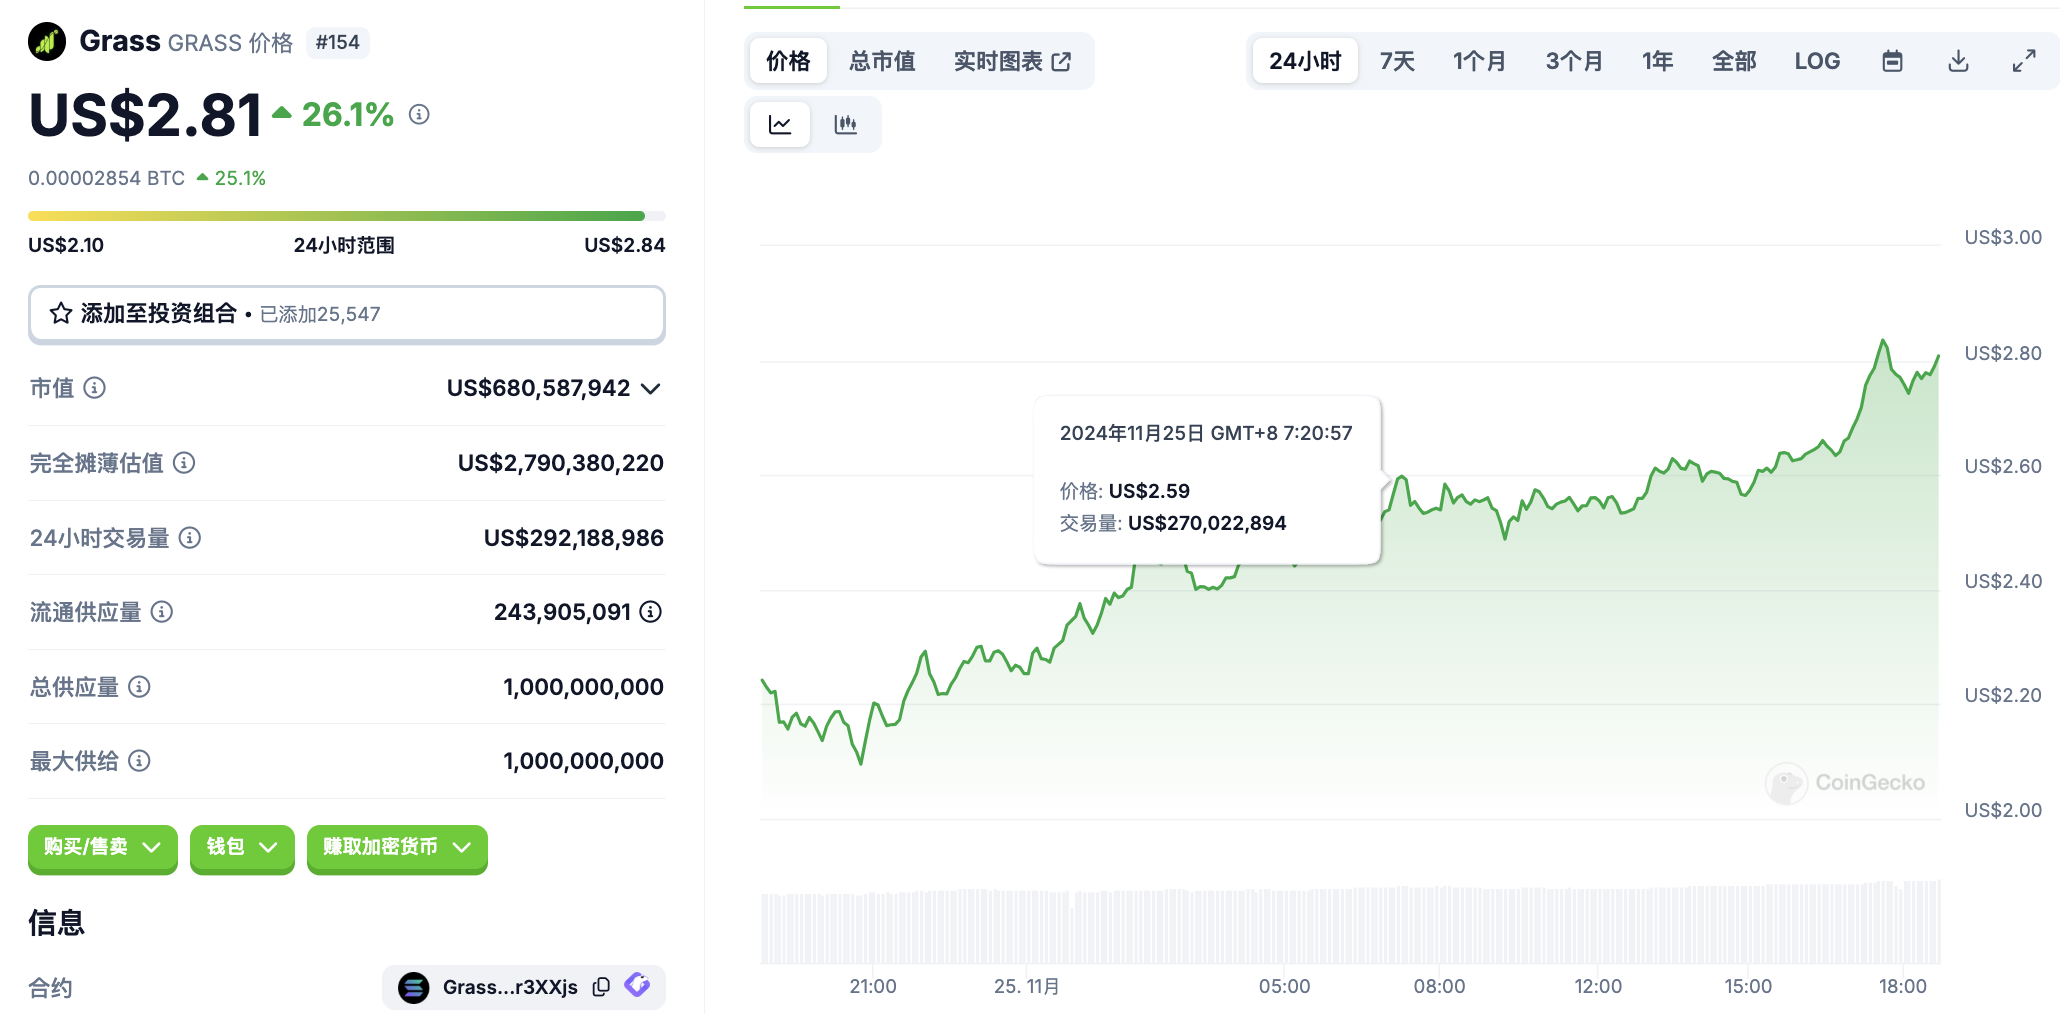Select the 24小时 time range

(1305, 61)
